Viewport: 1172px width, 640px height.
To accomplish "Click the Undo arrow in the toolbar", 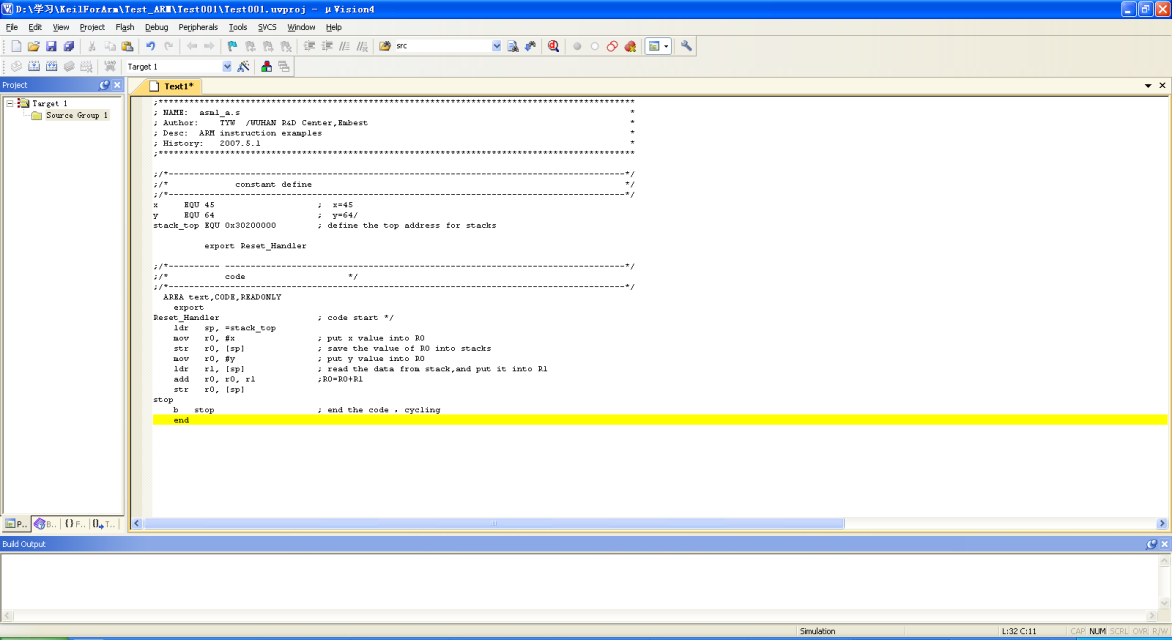I will (150, 46).
